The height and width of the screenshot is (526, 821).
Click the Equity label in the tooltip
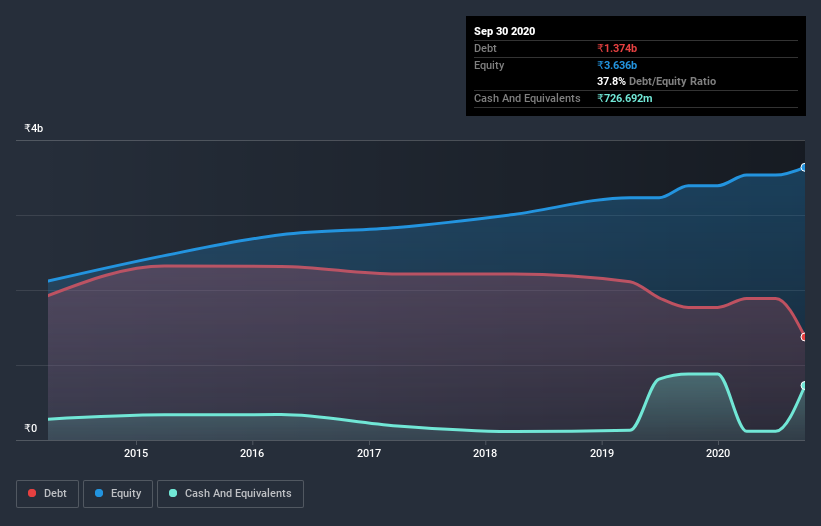tap(489, 65)
